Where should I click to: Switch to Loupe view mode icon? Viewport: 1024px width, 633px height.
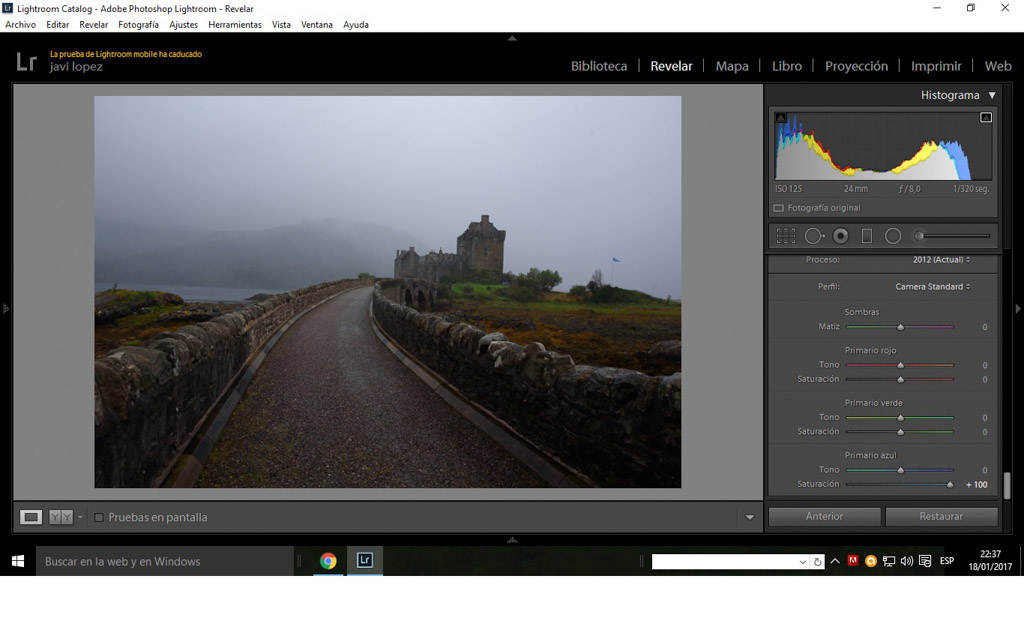click(31, 517)
